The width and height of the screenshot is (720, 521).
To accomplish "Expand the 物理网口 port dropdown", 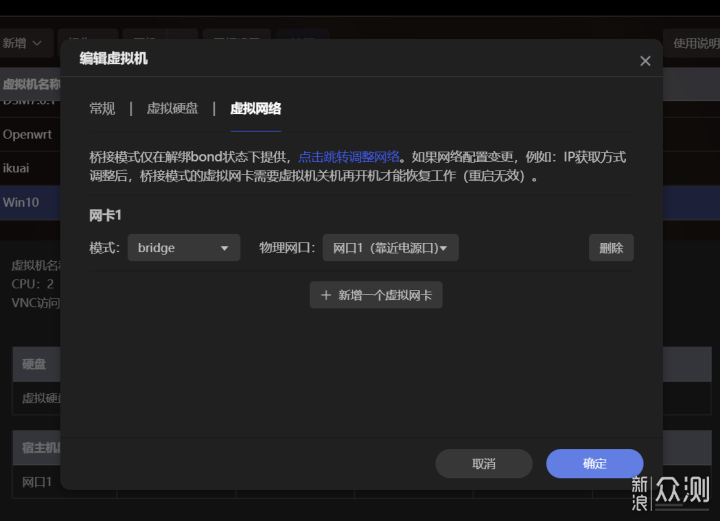I will [389, 248].
